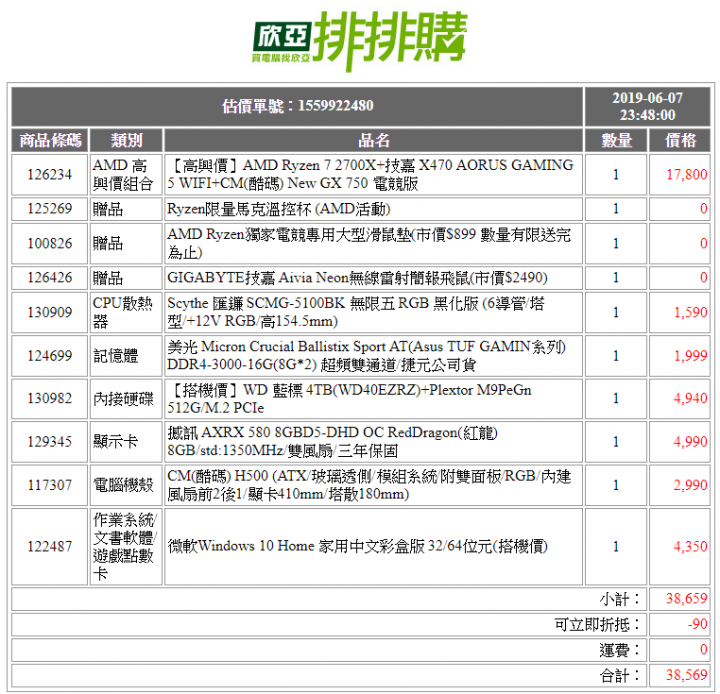Viewport: 720px width, 694px height.
Task: Click Ryzen限量馬克溫控杯 product name
Action: coord(279,209)
